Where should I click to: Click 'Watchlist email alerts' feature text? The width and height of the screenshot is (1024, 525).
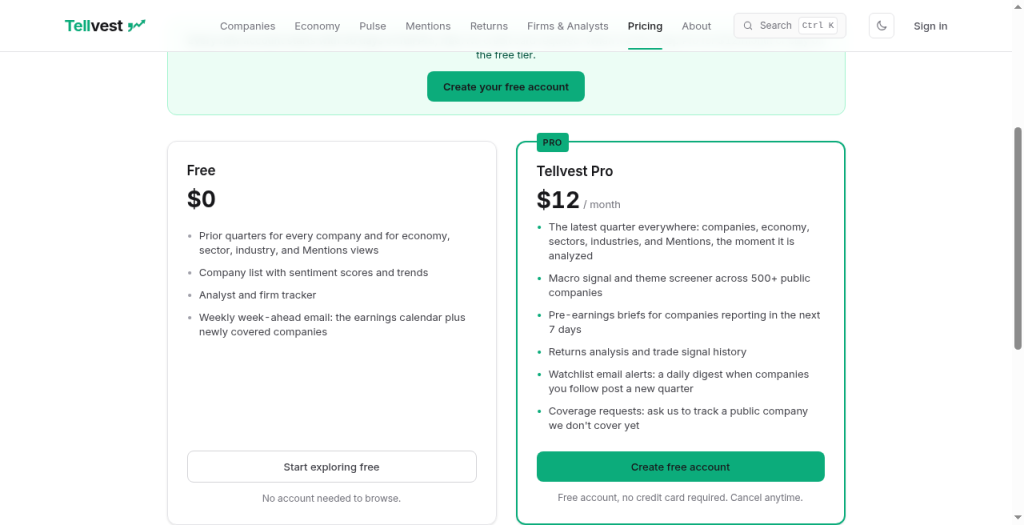[679, 381]
